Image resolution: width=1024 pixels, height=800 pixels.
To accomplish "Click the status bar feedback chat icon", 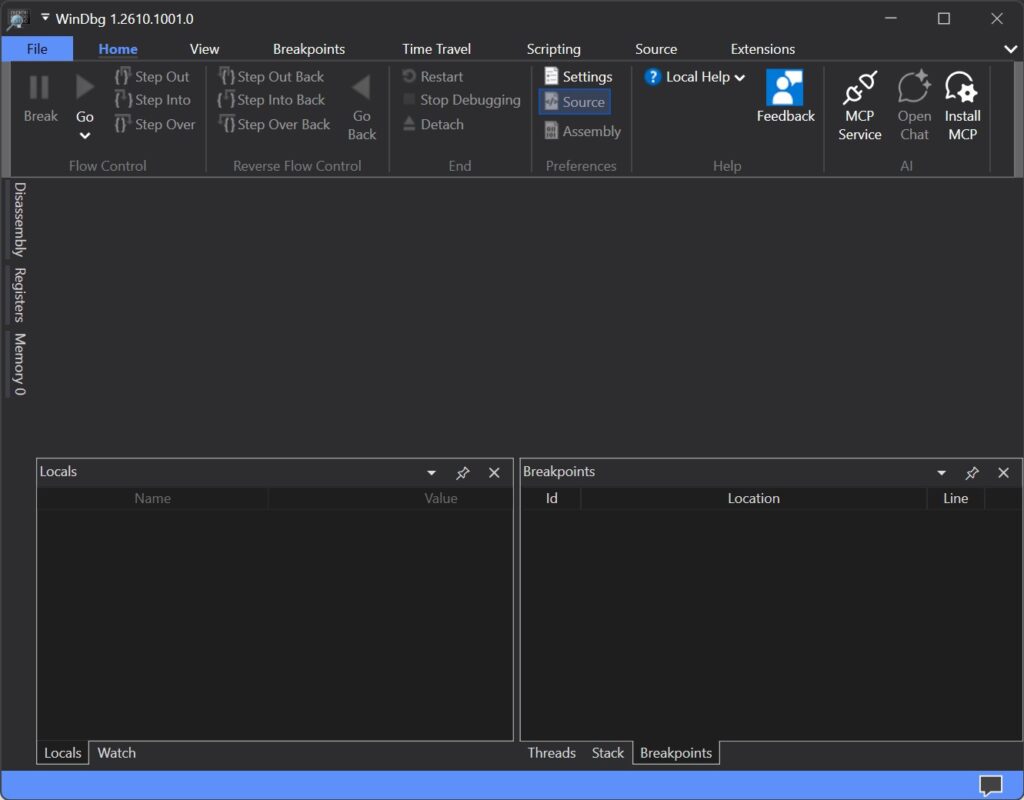I will click(x=990, y=786).
